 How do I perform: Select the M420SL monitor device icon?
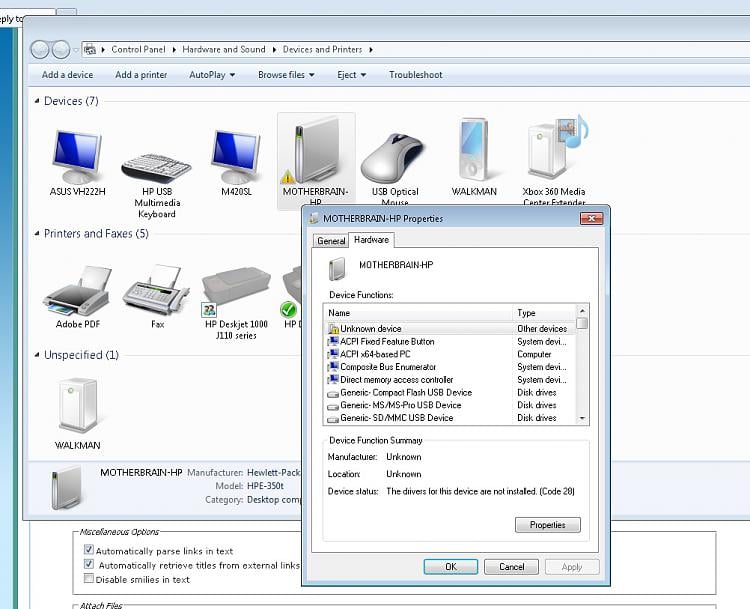[x=236, y=157]
